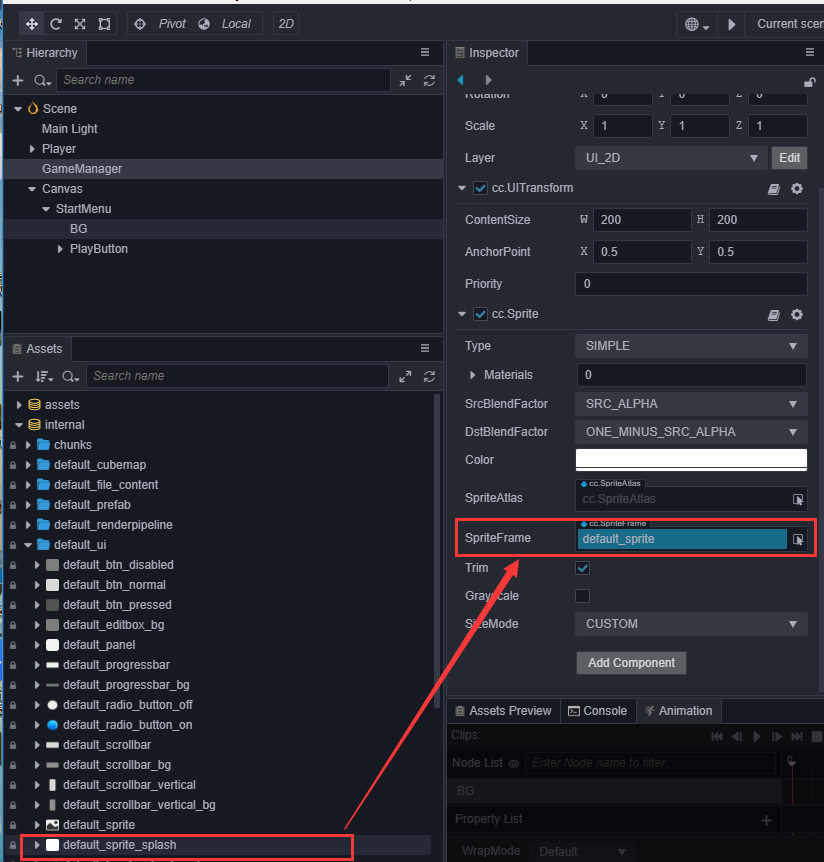This screenshot has height=862, width=824.
Task: Select default_btn_normal asset
Action: click(114, 585)
